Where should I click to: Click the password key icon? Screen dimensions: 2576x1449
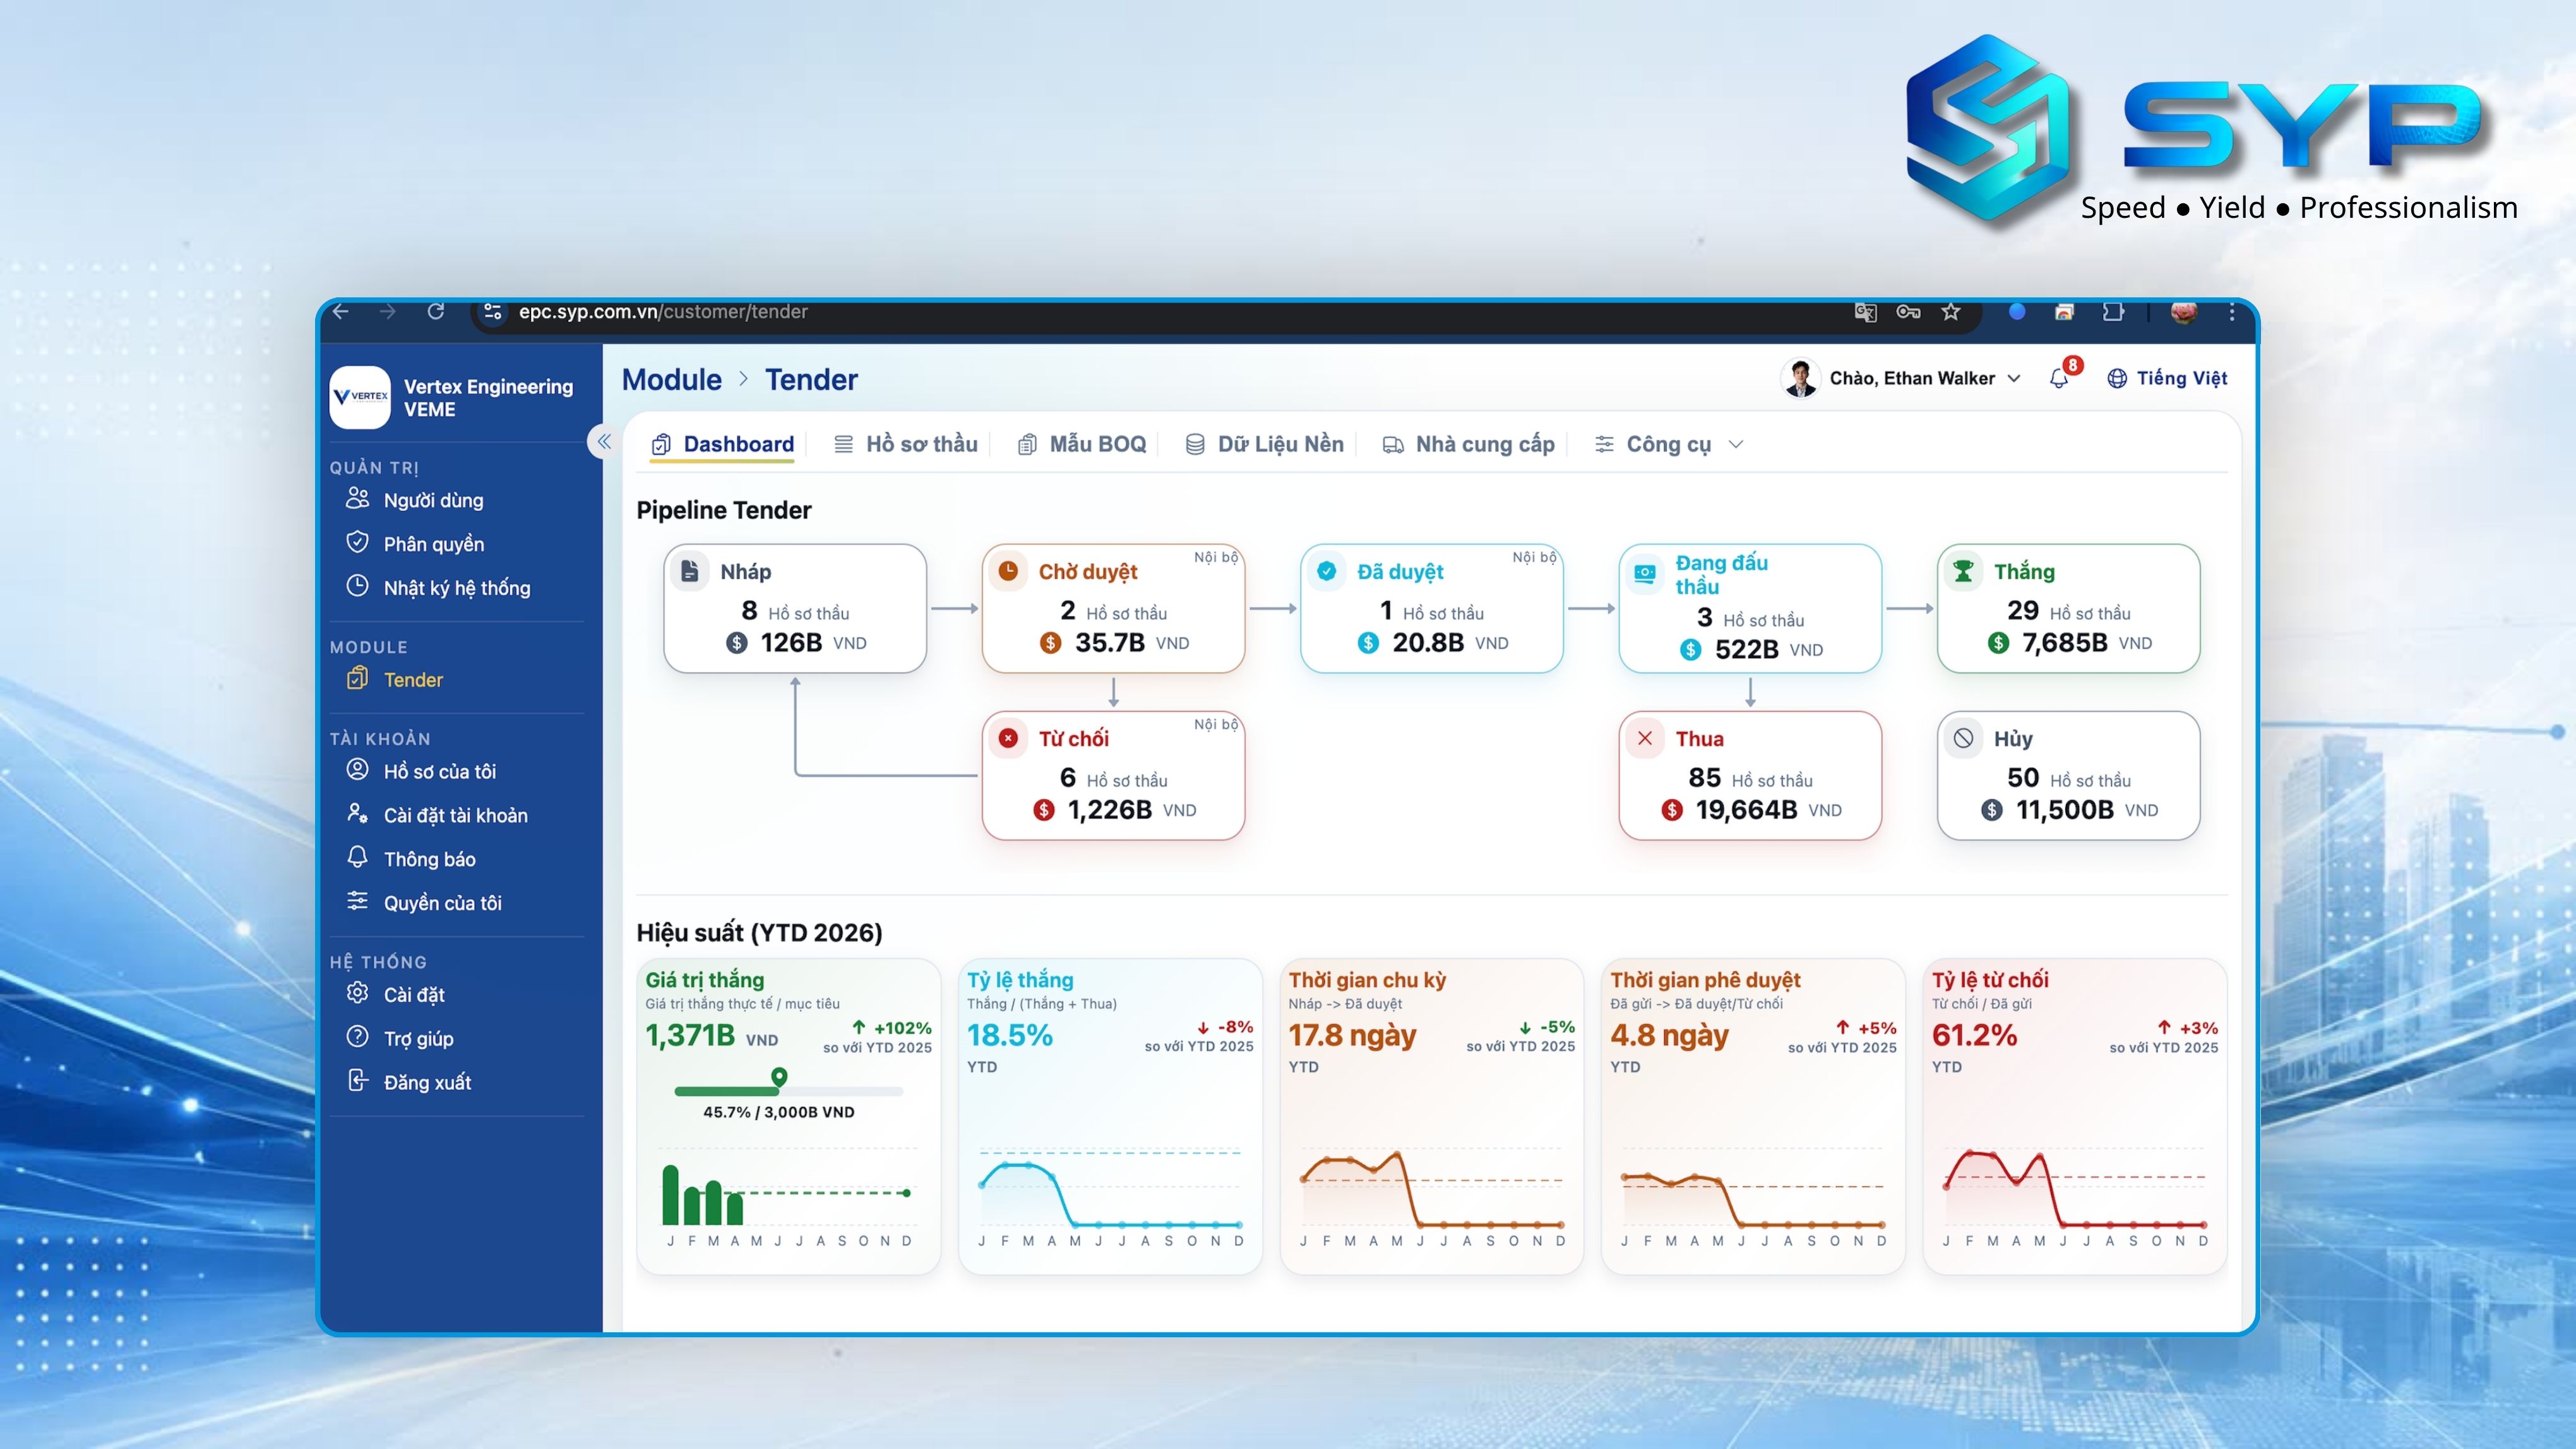tap(1908, 311)
